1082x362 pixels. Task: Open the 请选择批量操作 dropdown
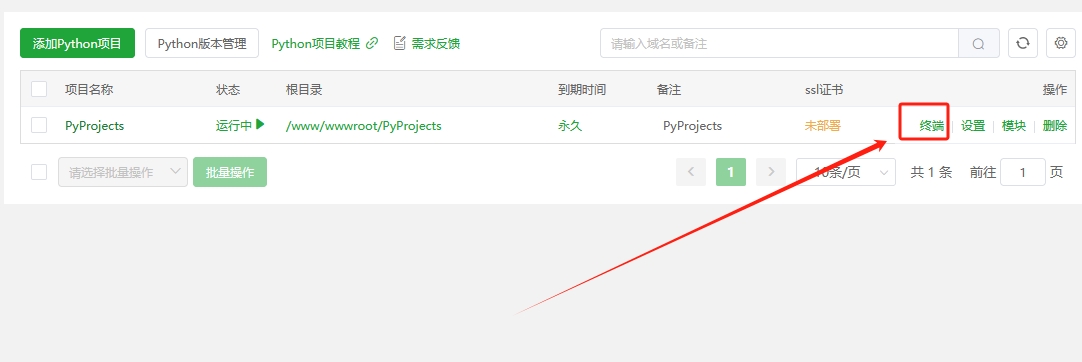[x=123, y=172]
